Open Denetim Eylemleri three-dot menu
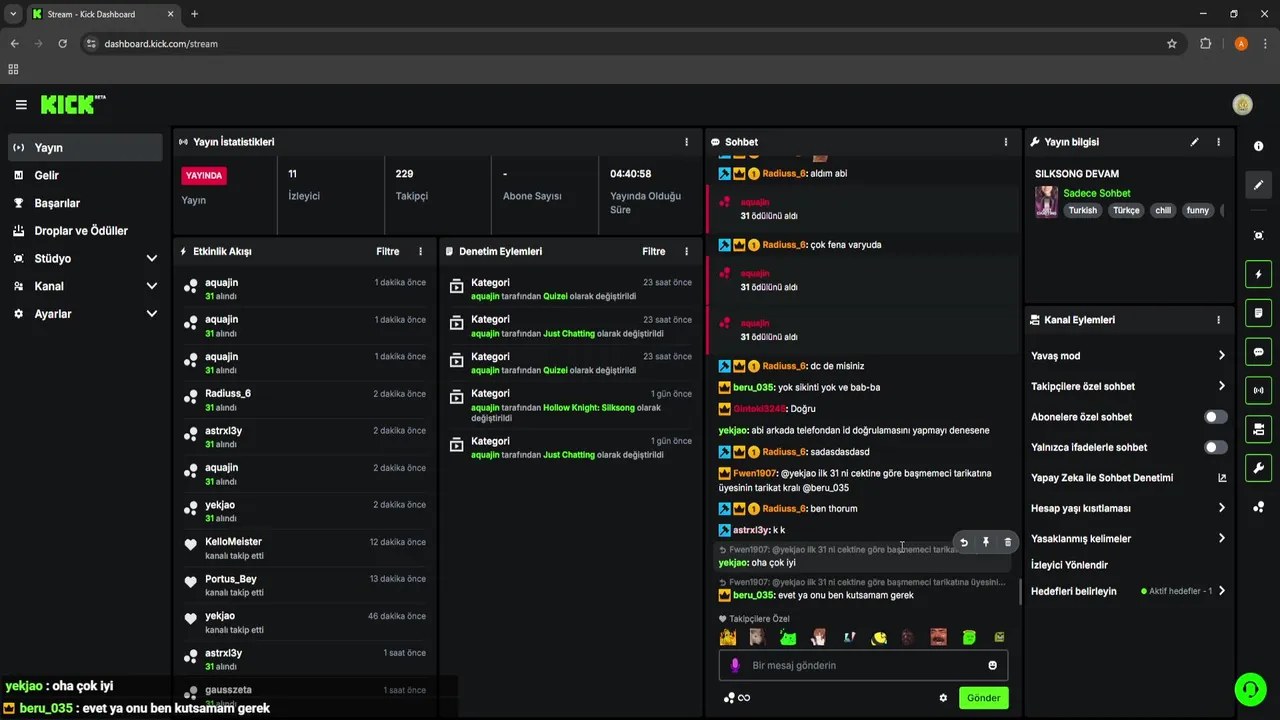Viewport: 1280px width, 720px height. coord(686,252)
